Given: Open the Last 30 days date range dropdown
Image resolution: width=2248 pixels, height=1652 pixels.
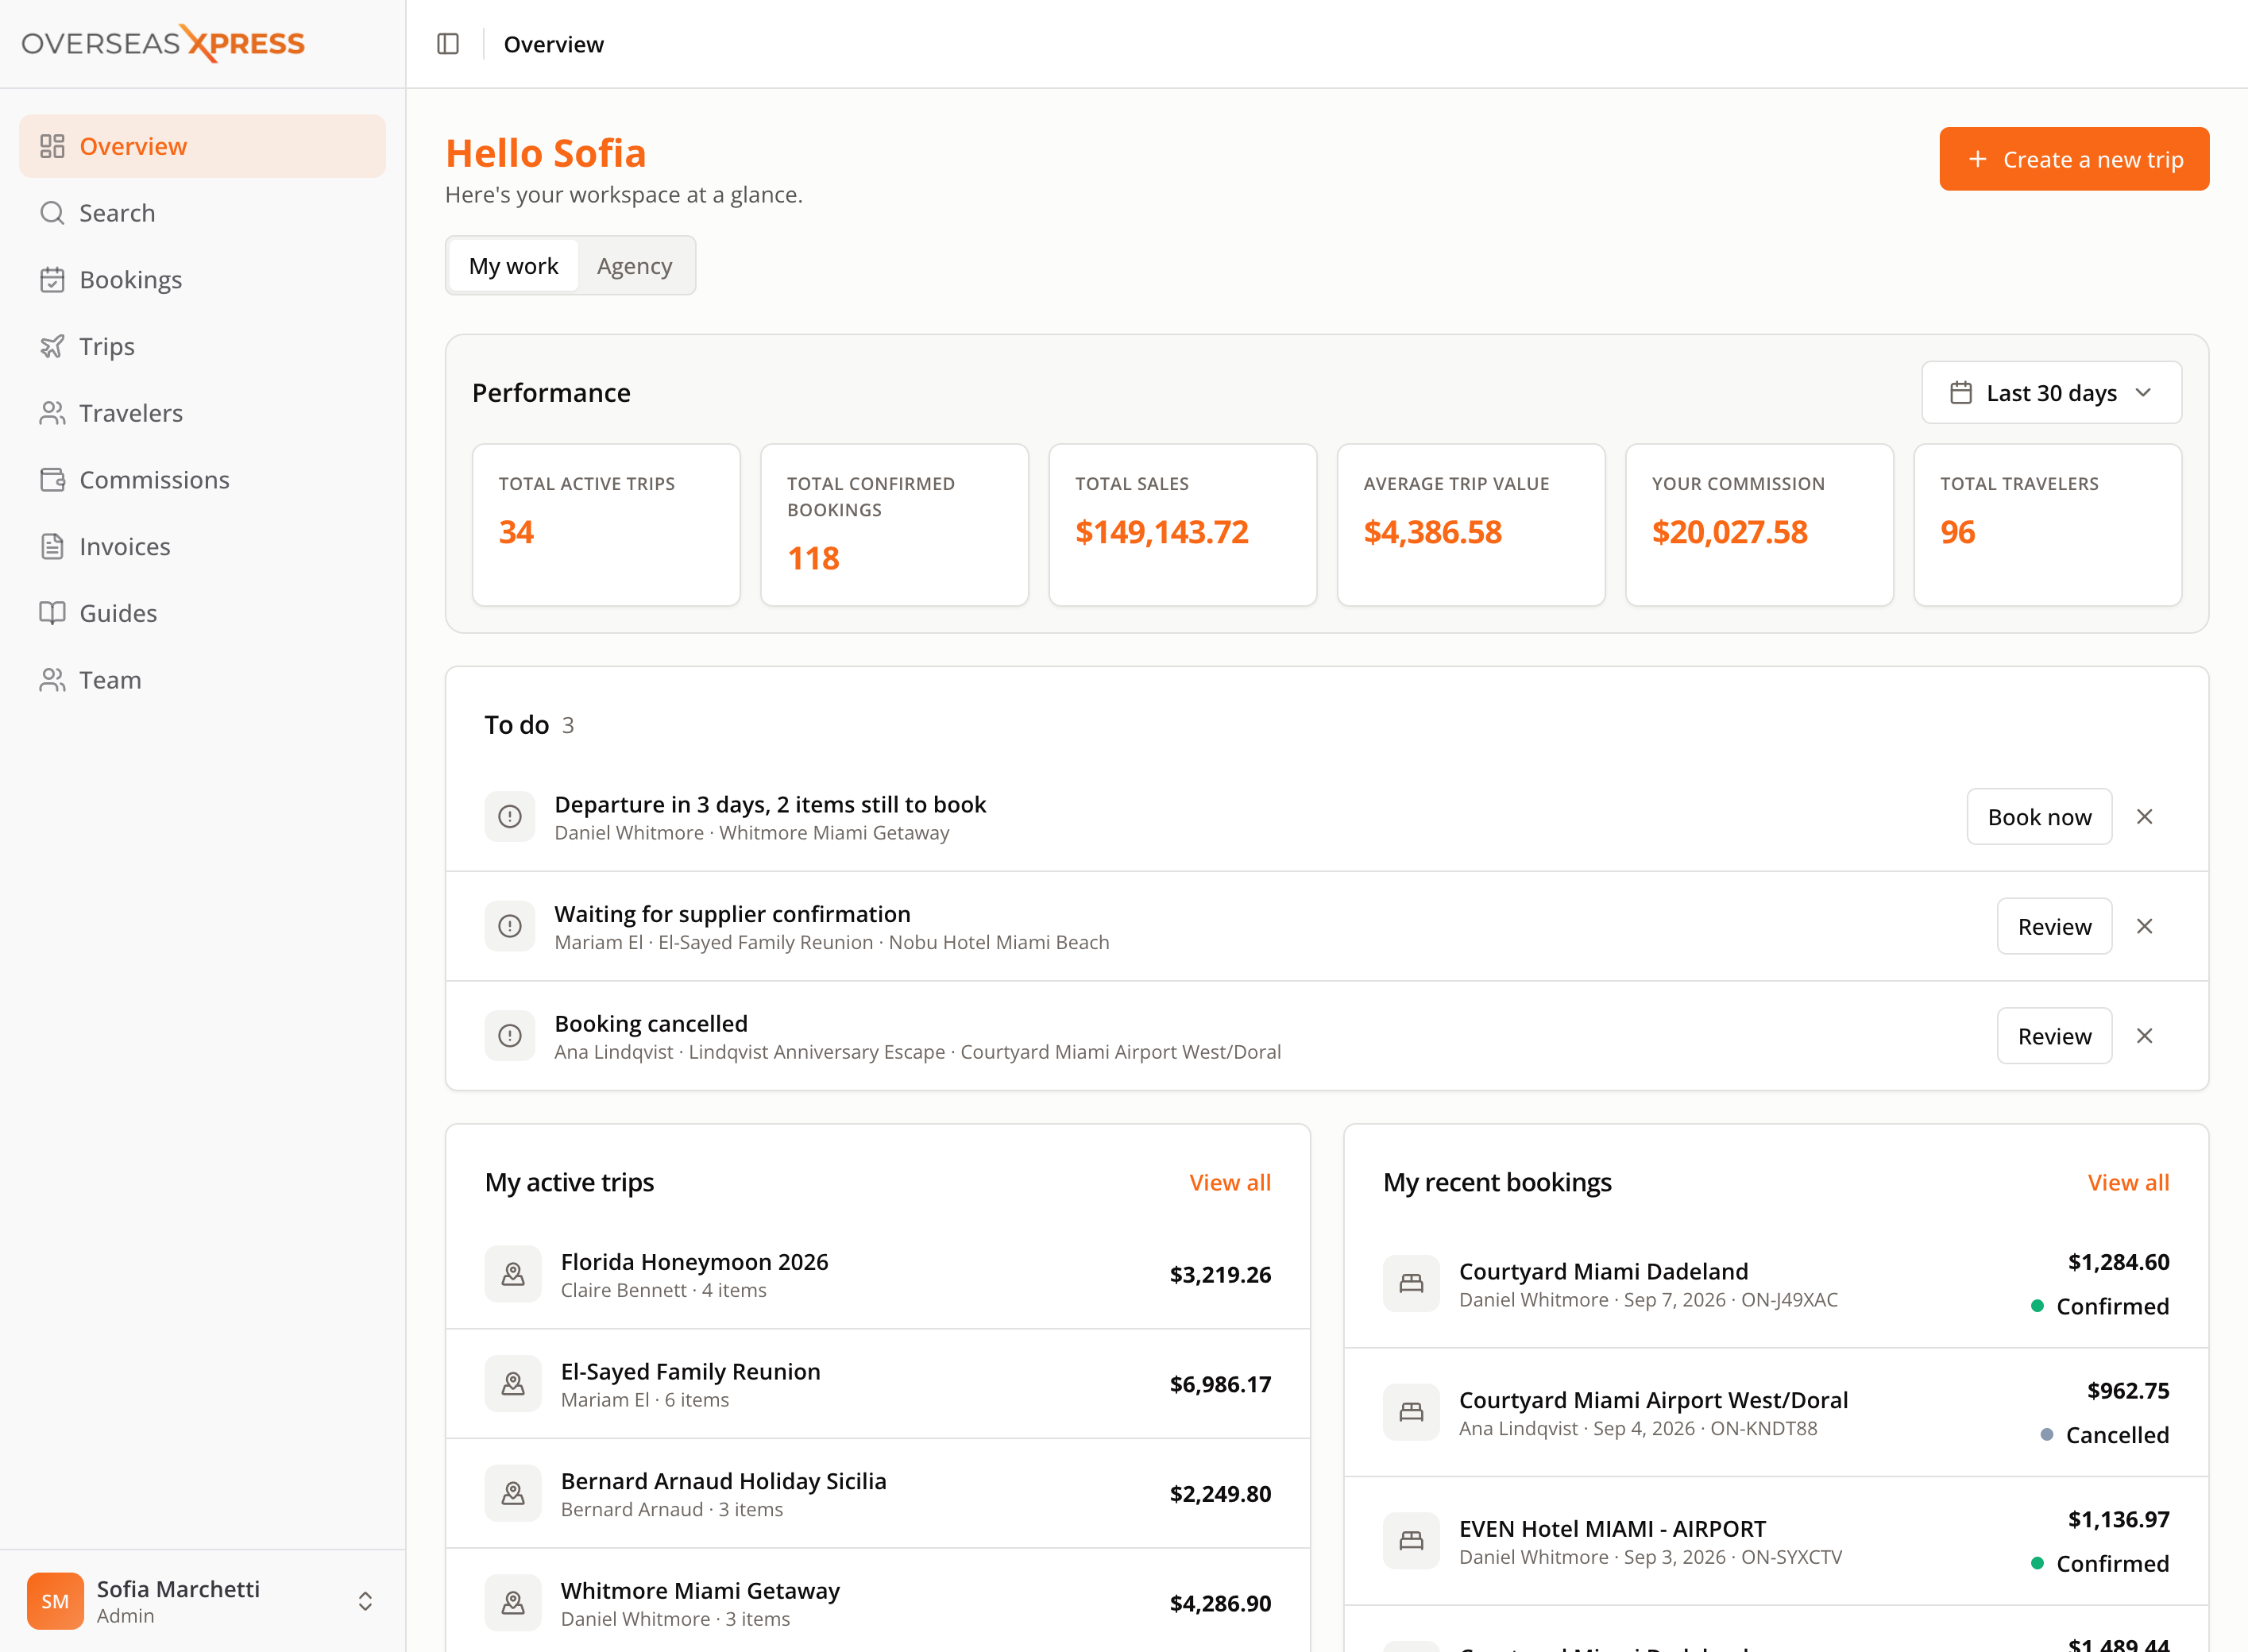Looking at the screenshot, I should 2051,392.
